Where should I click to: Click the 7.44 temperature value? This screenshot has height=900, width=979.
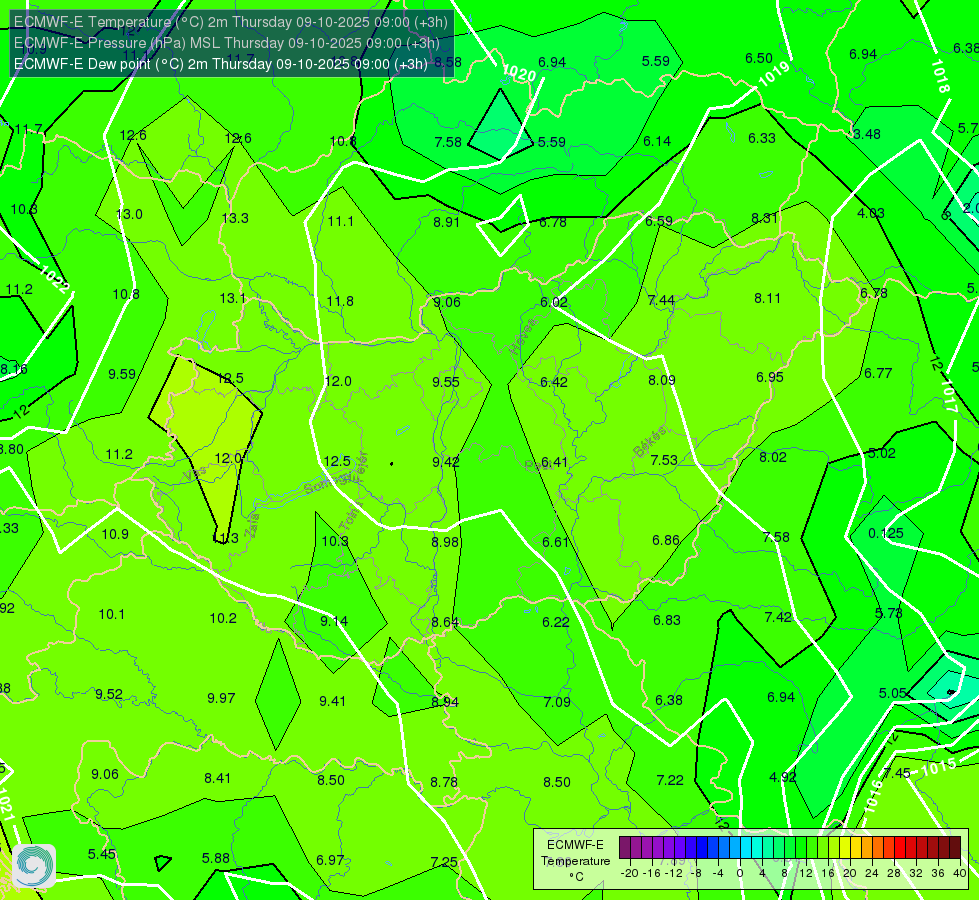click(x=661, y=300)
